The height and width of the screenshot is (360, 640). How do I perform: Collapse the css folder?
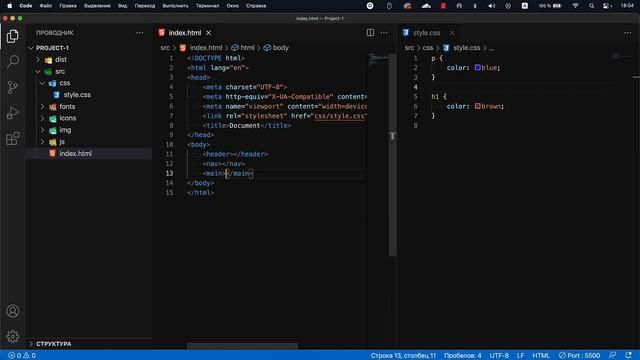coord(64,83)
